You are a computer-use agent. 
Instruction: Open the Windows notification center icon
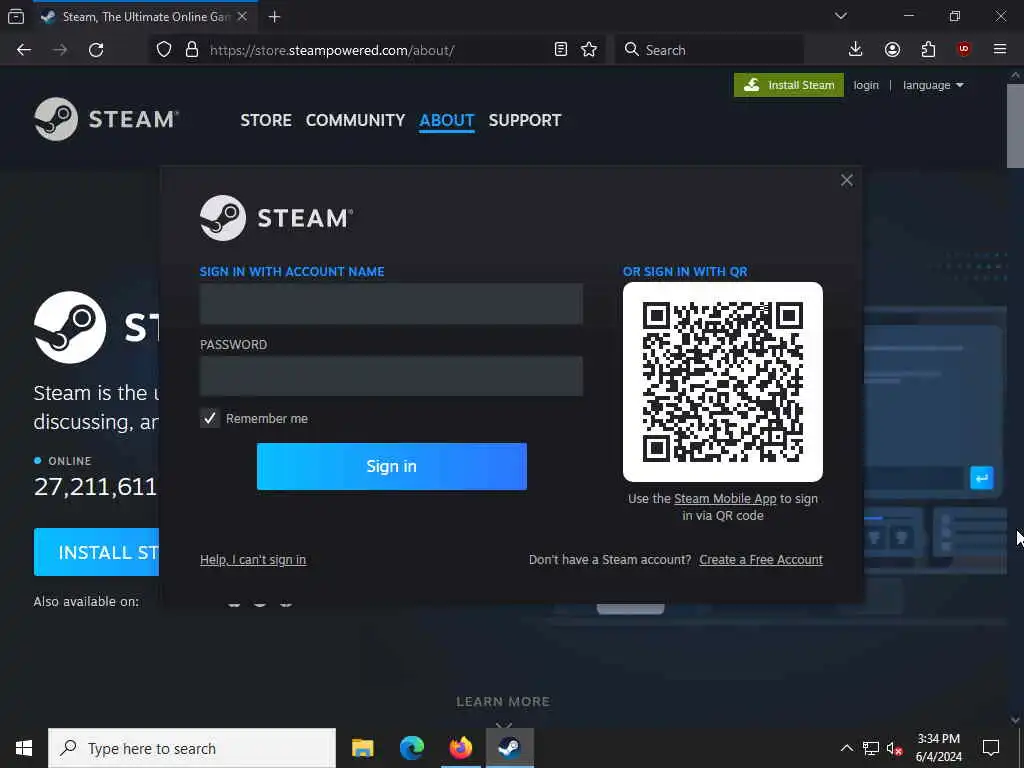(991, 748)
